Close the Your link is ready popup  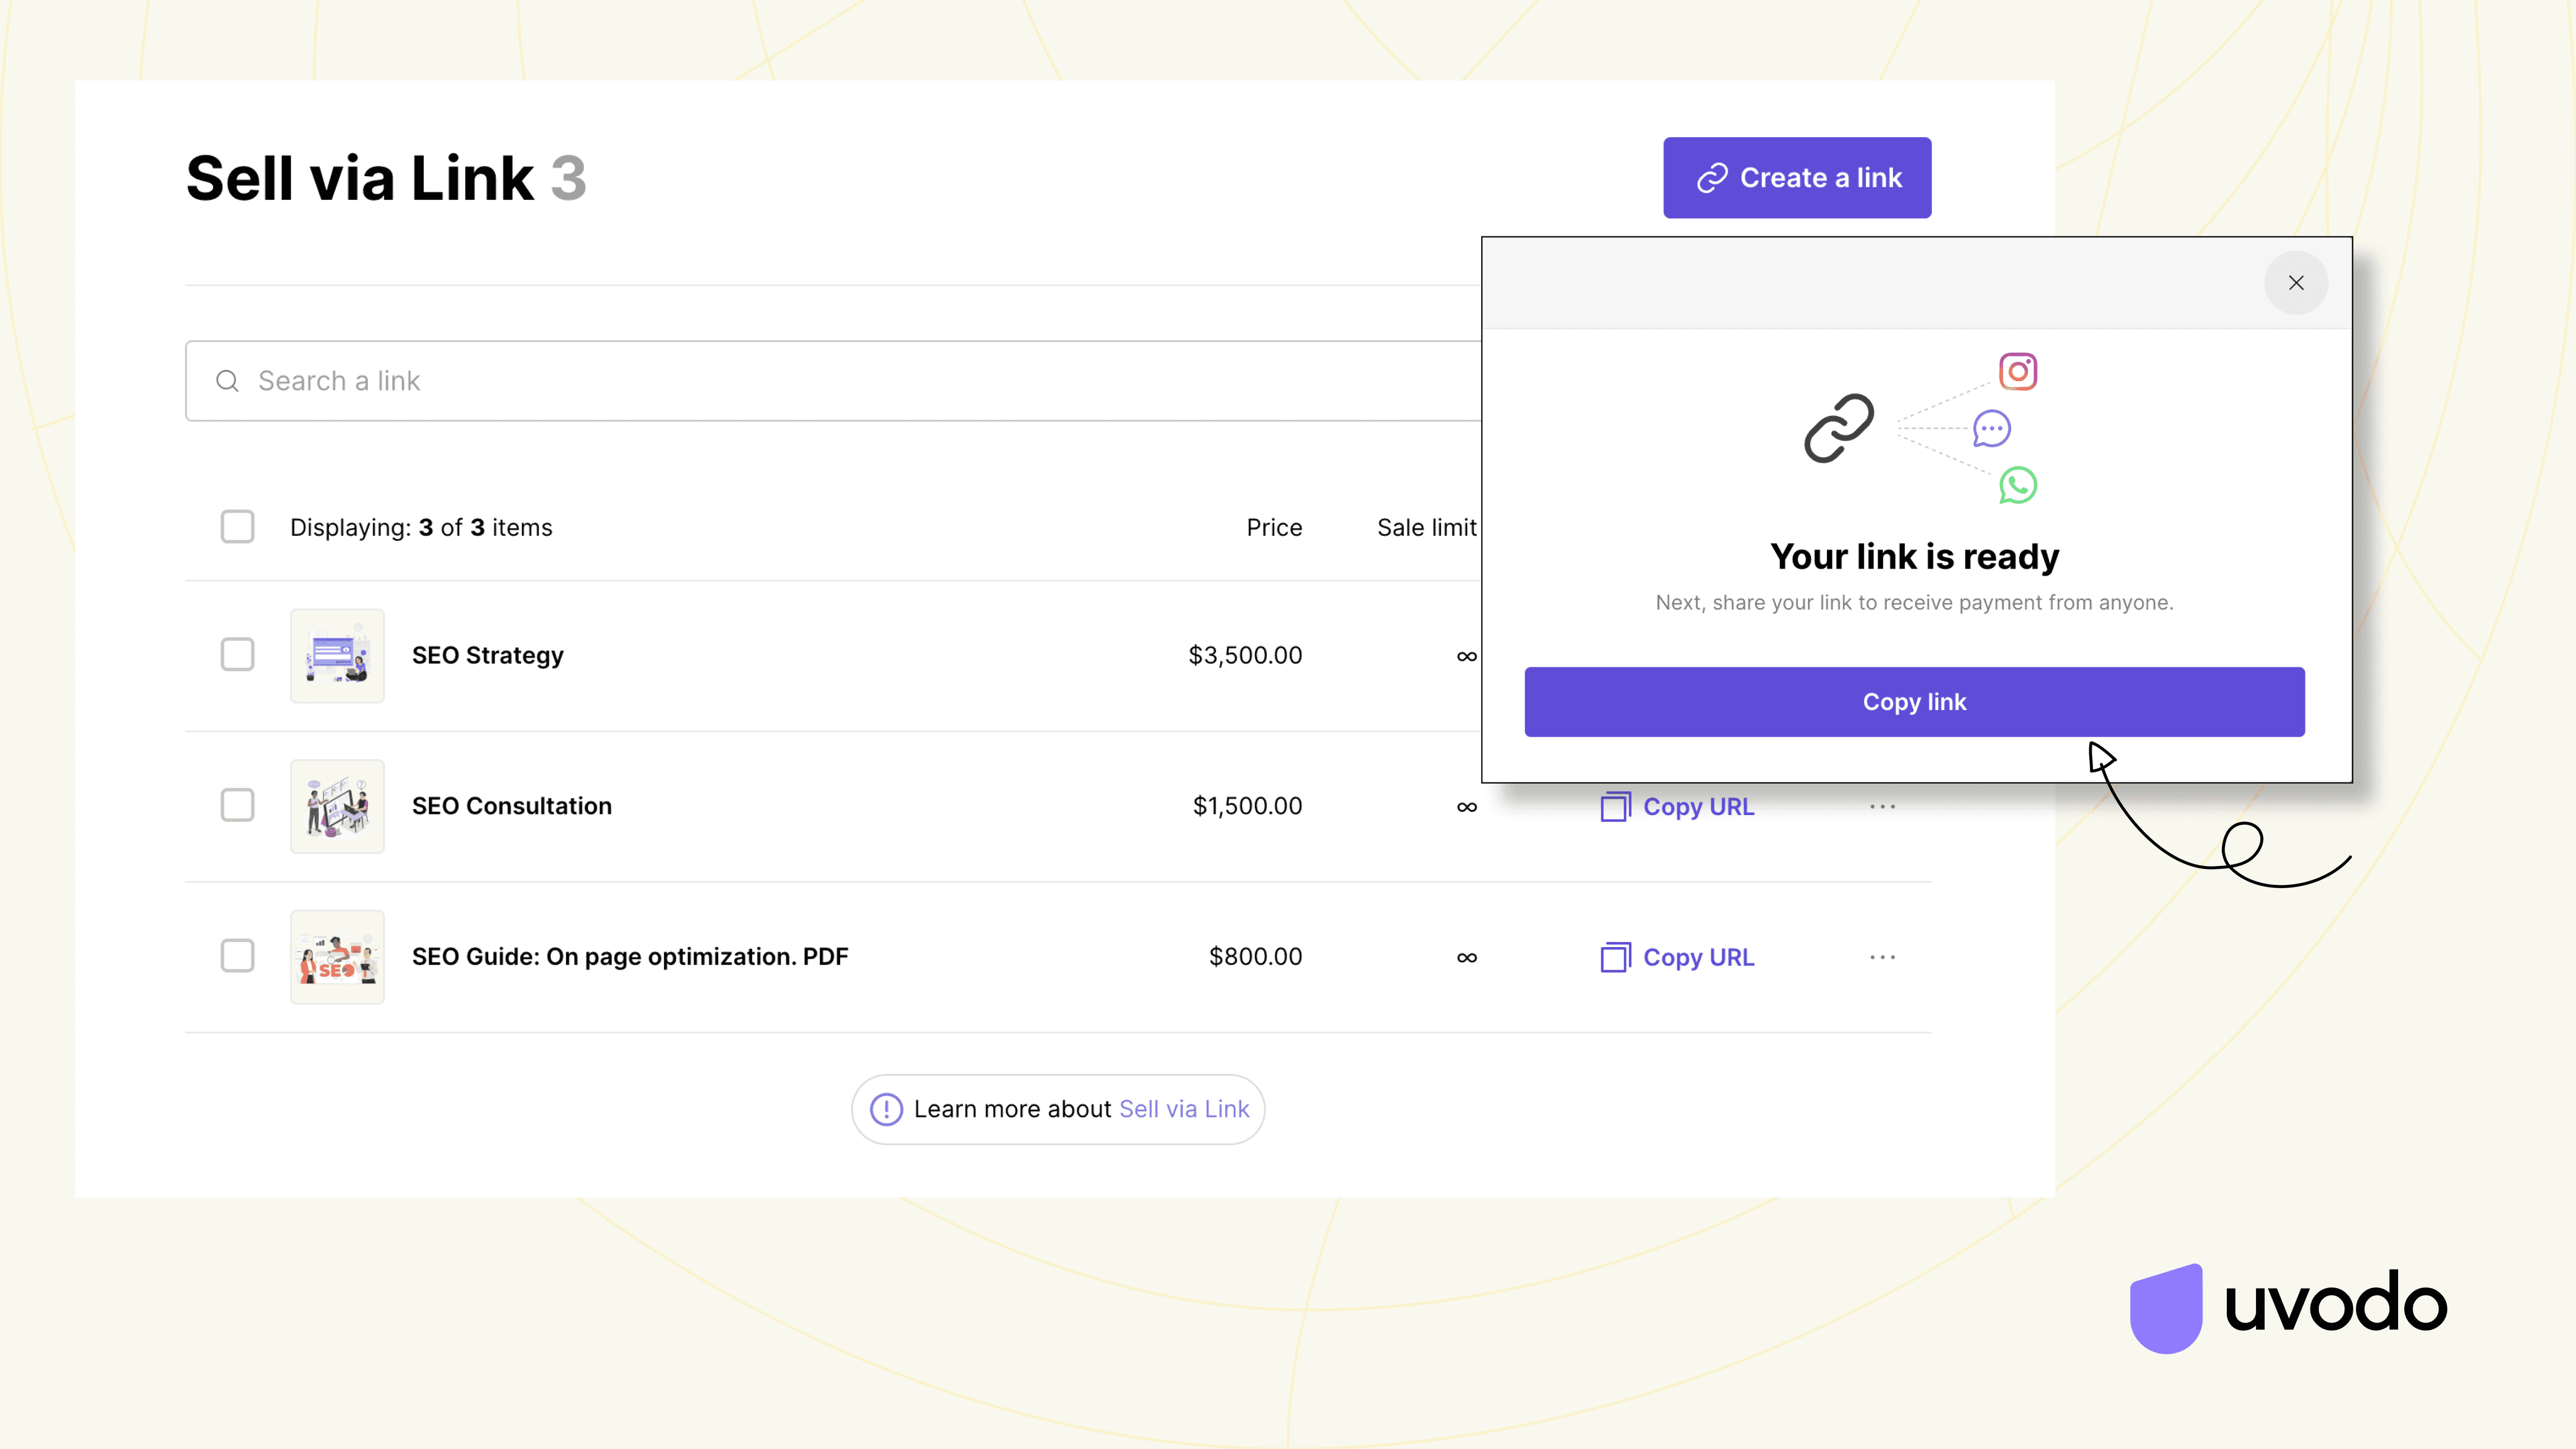point(2296,283)
